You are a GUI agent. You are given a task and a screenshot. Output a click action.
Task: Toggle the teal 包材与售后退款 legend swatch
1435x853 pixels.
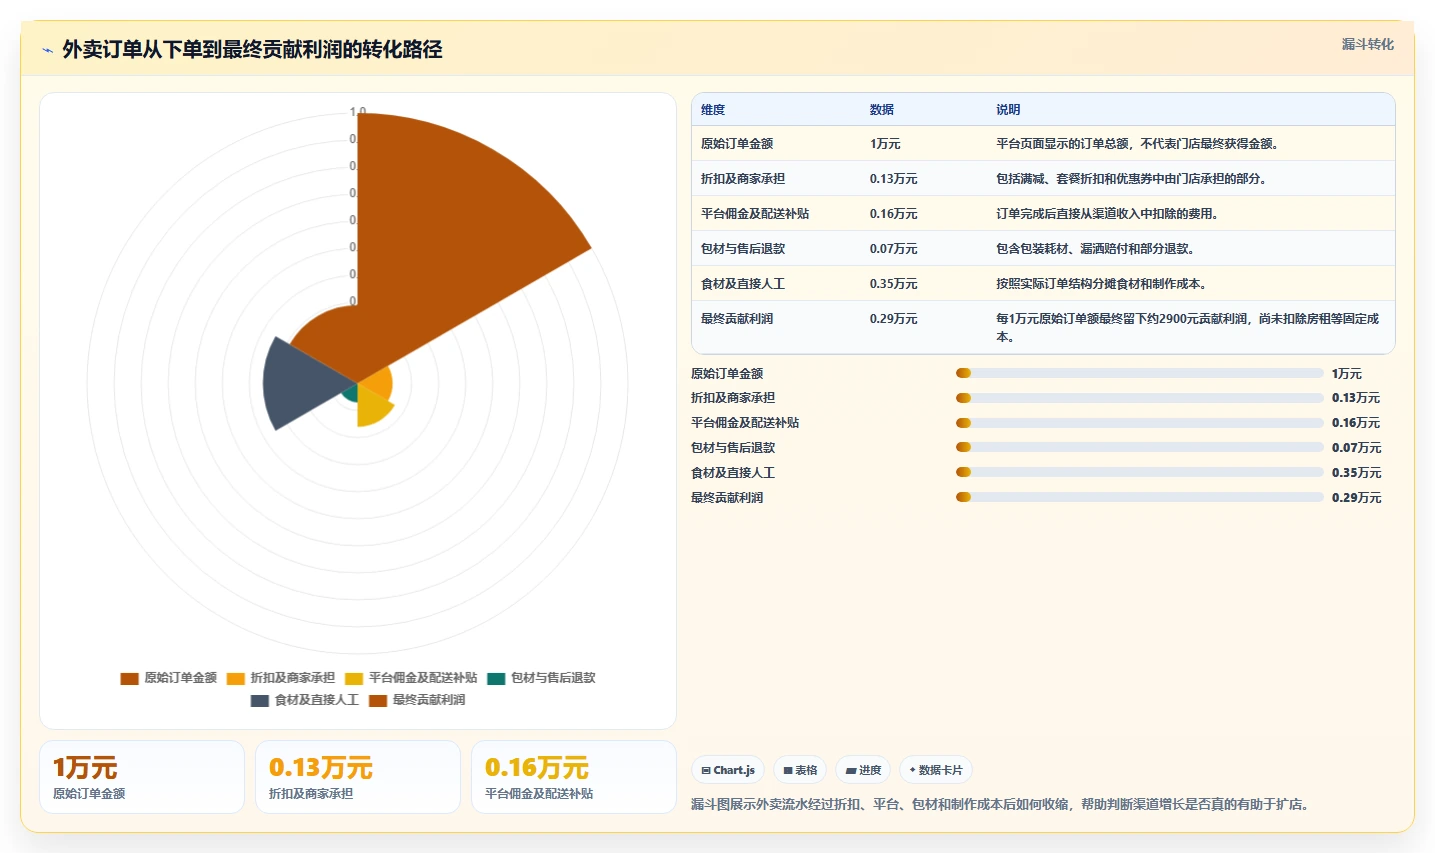tap(496, 678)
